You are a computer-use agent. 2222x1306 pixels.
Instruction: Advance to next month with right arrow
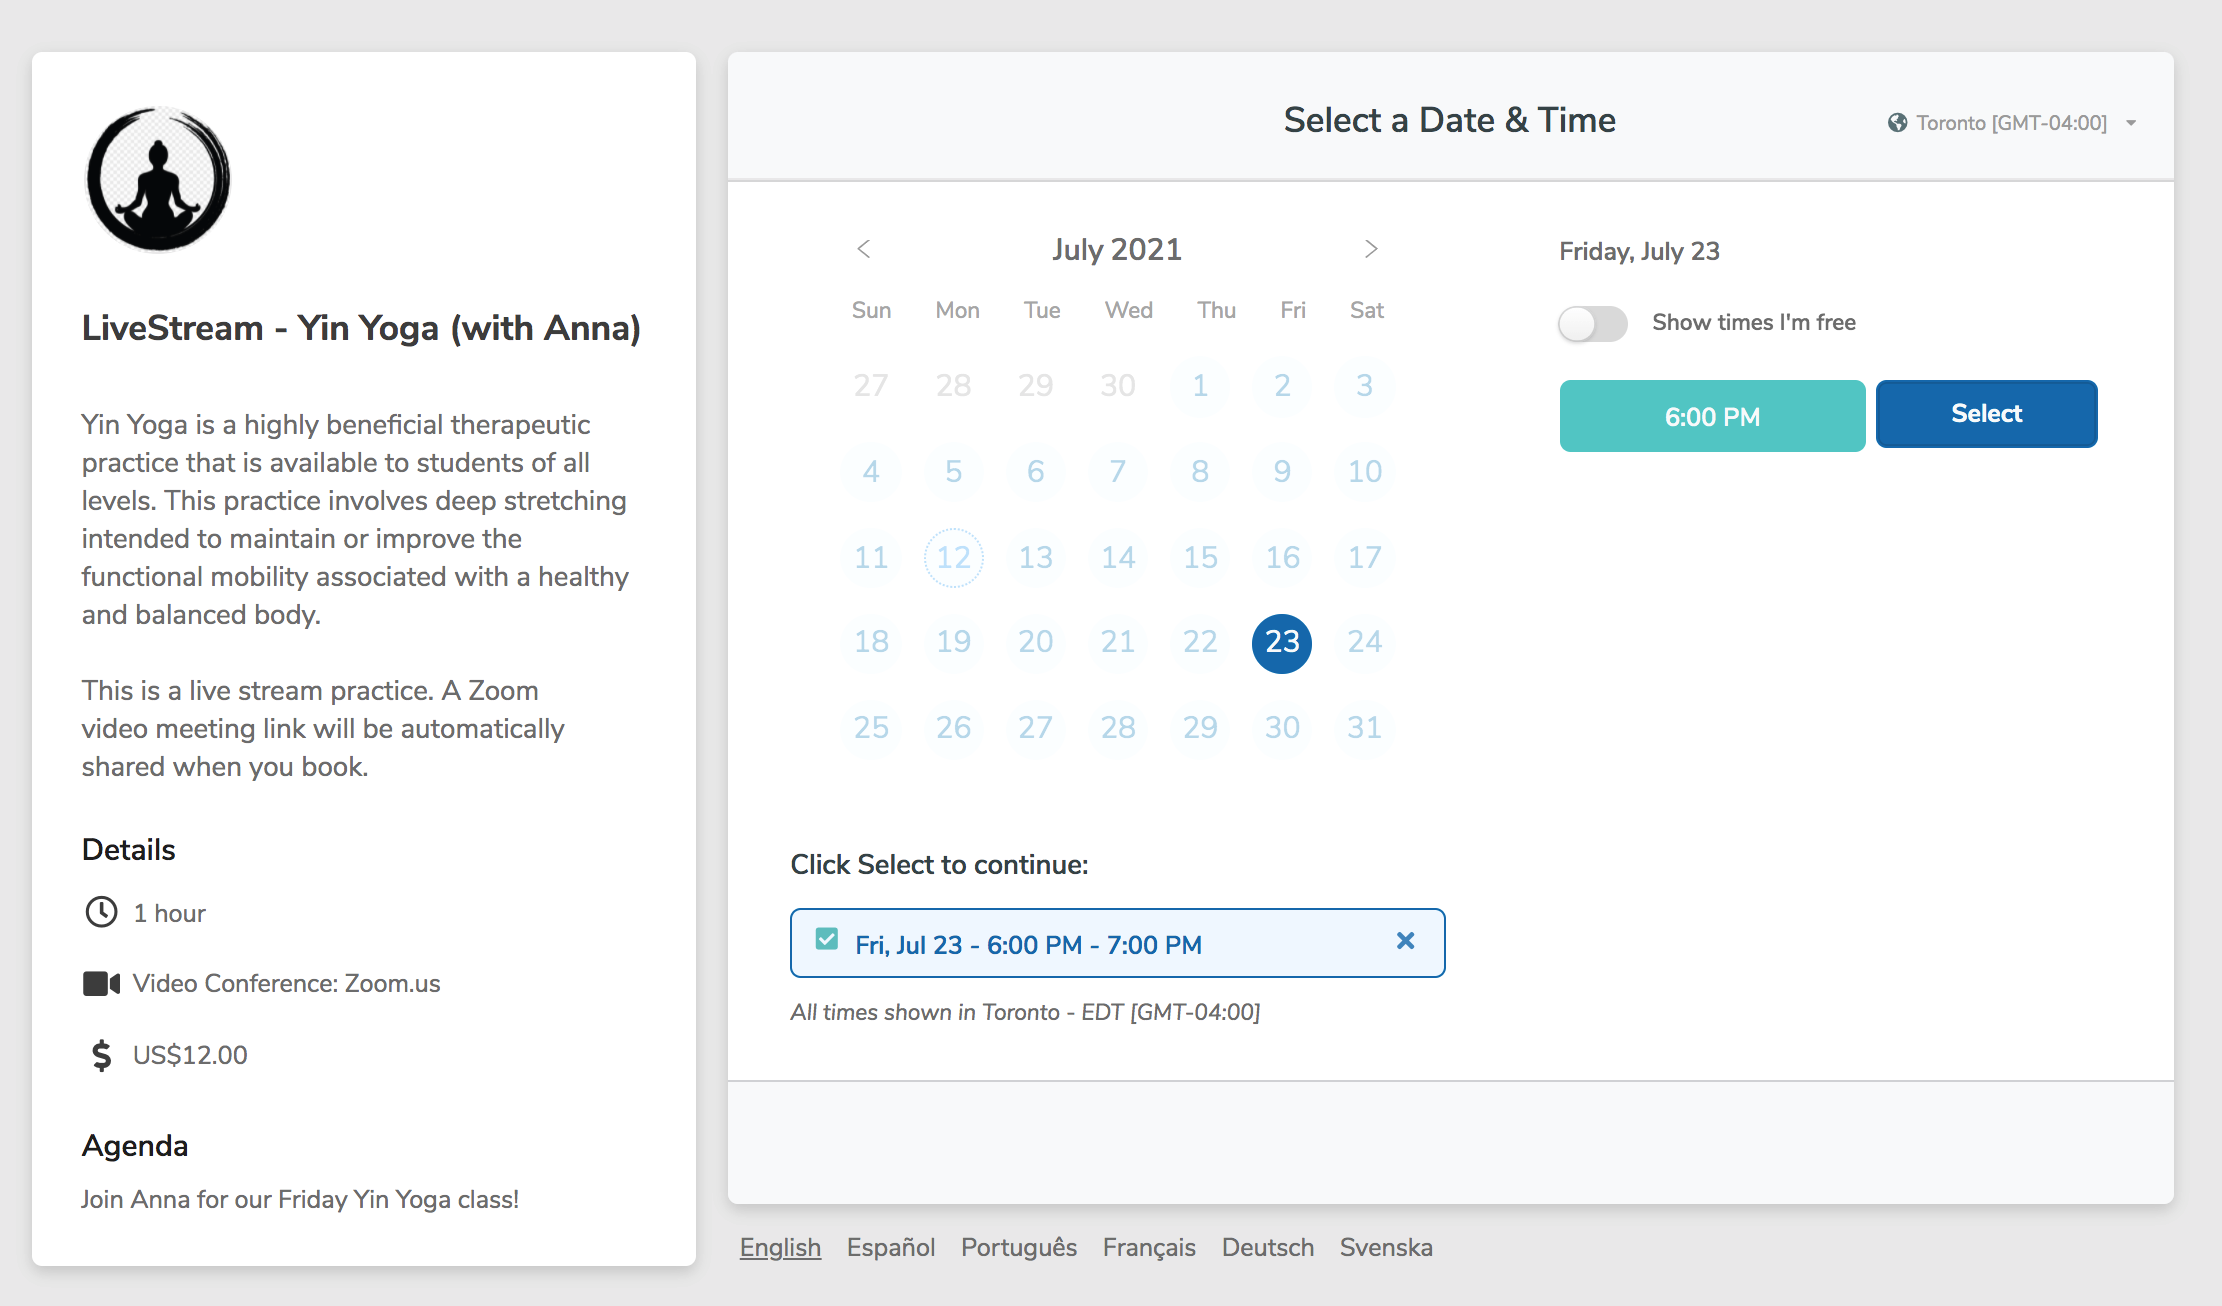pos(1371,249)
